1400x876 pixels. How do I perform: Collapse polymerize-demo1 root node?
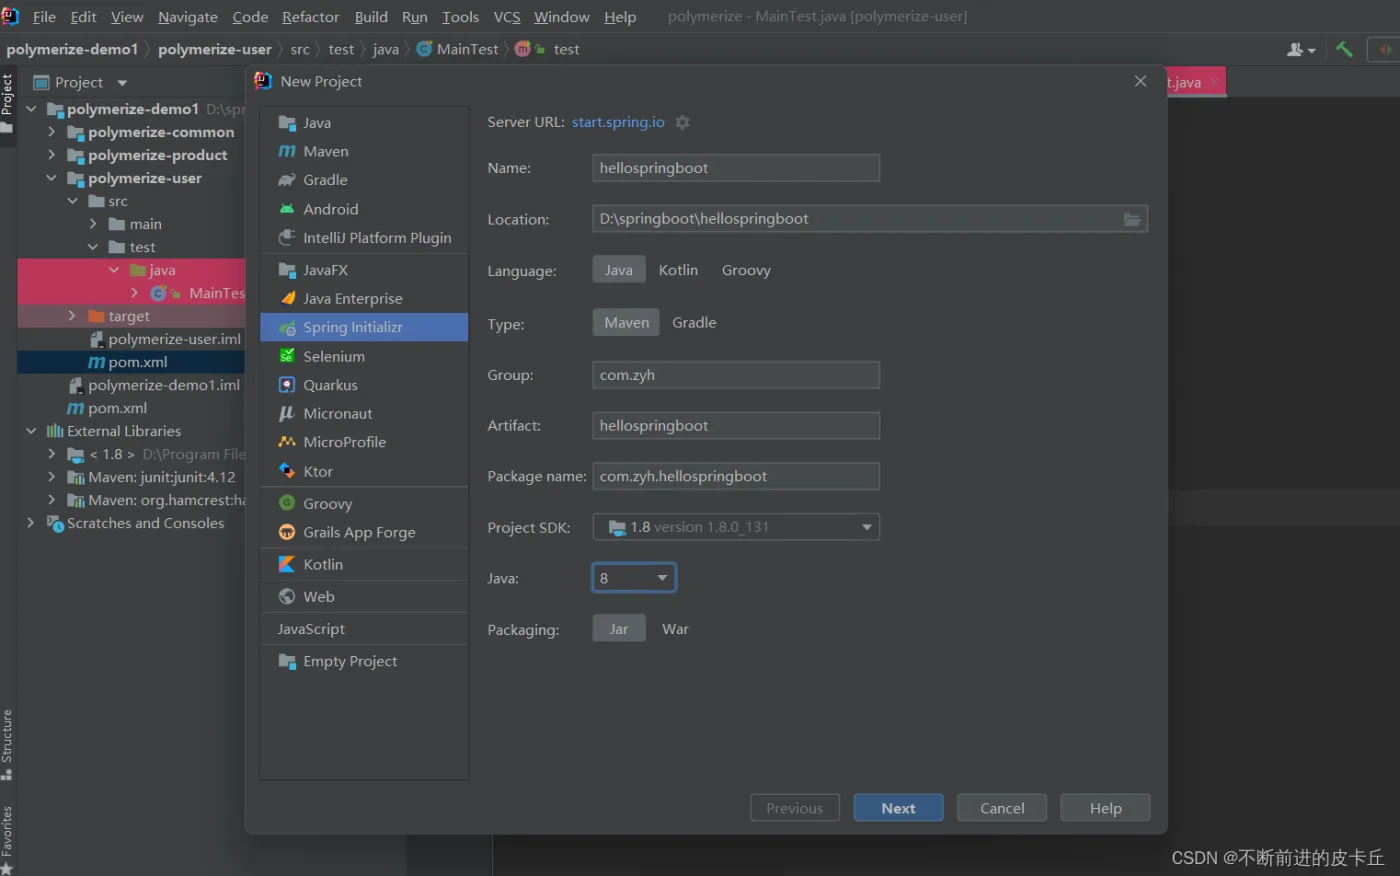pyautogui.click(x=31, y=109)
